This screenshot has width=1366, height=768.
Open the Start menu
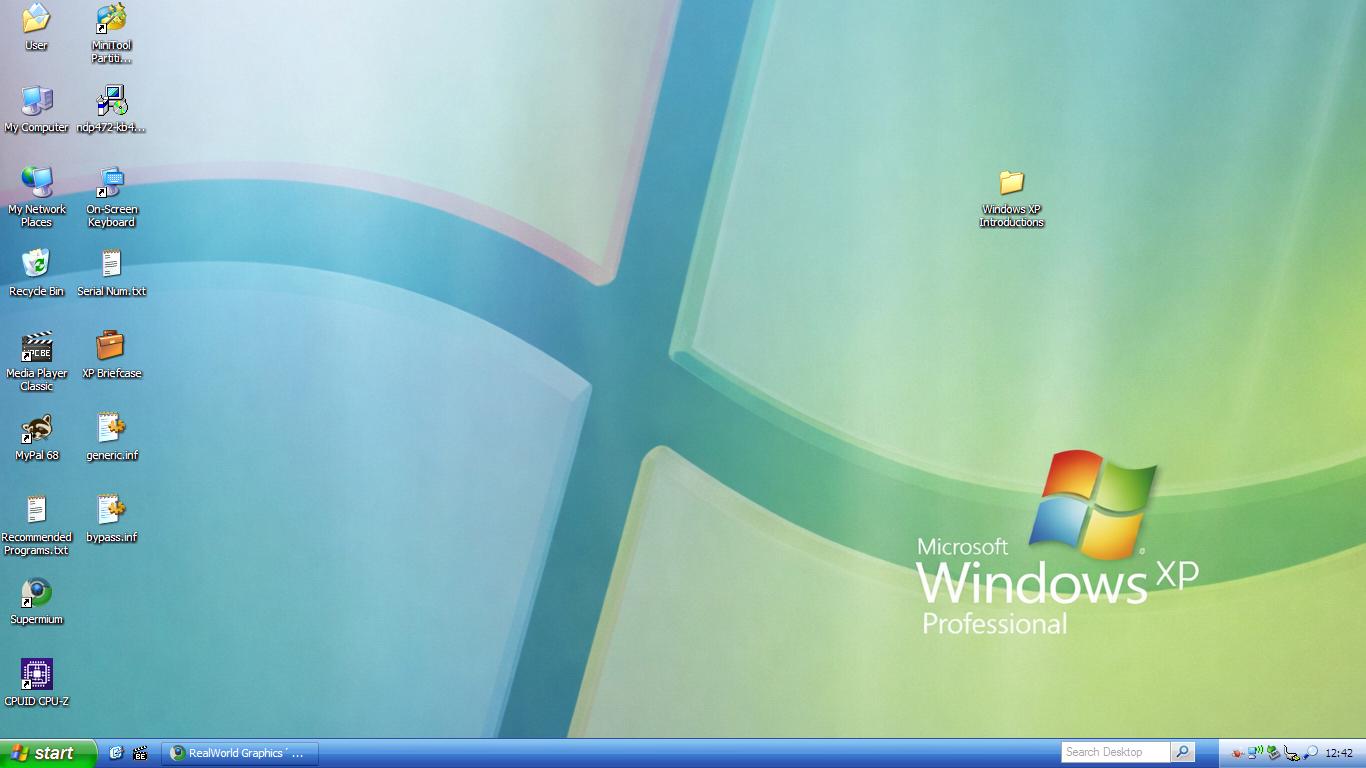tap(48, 753)
